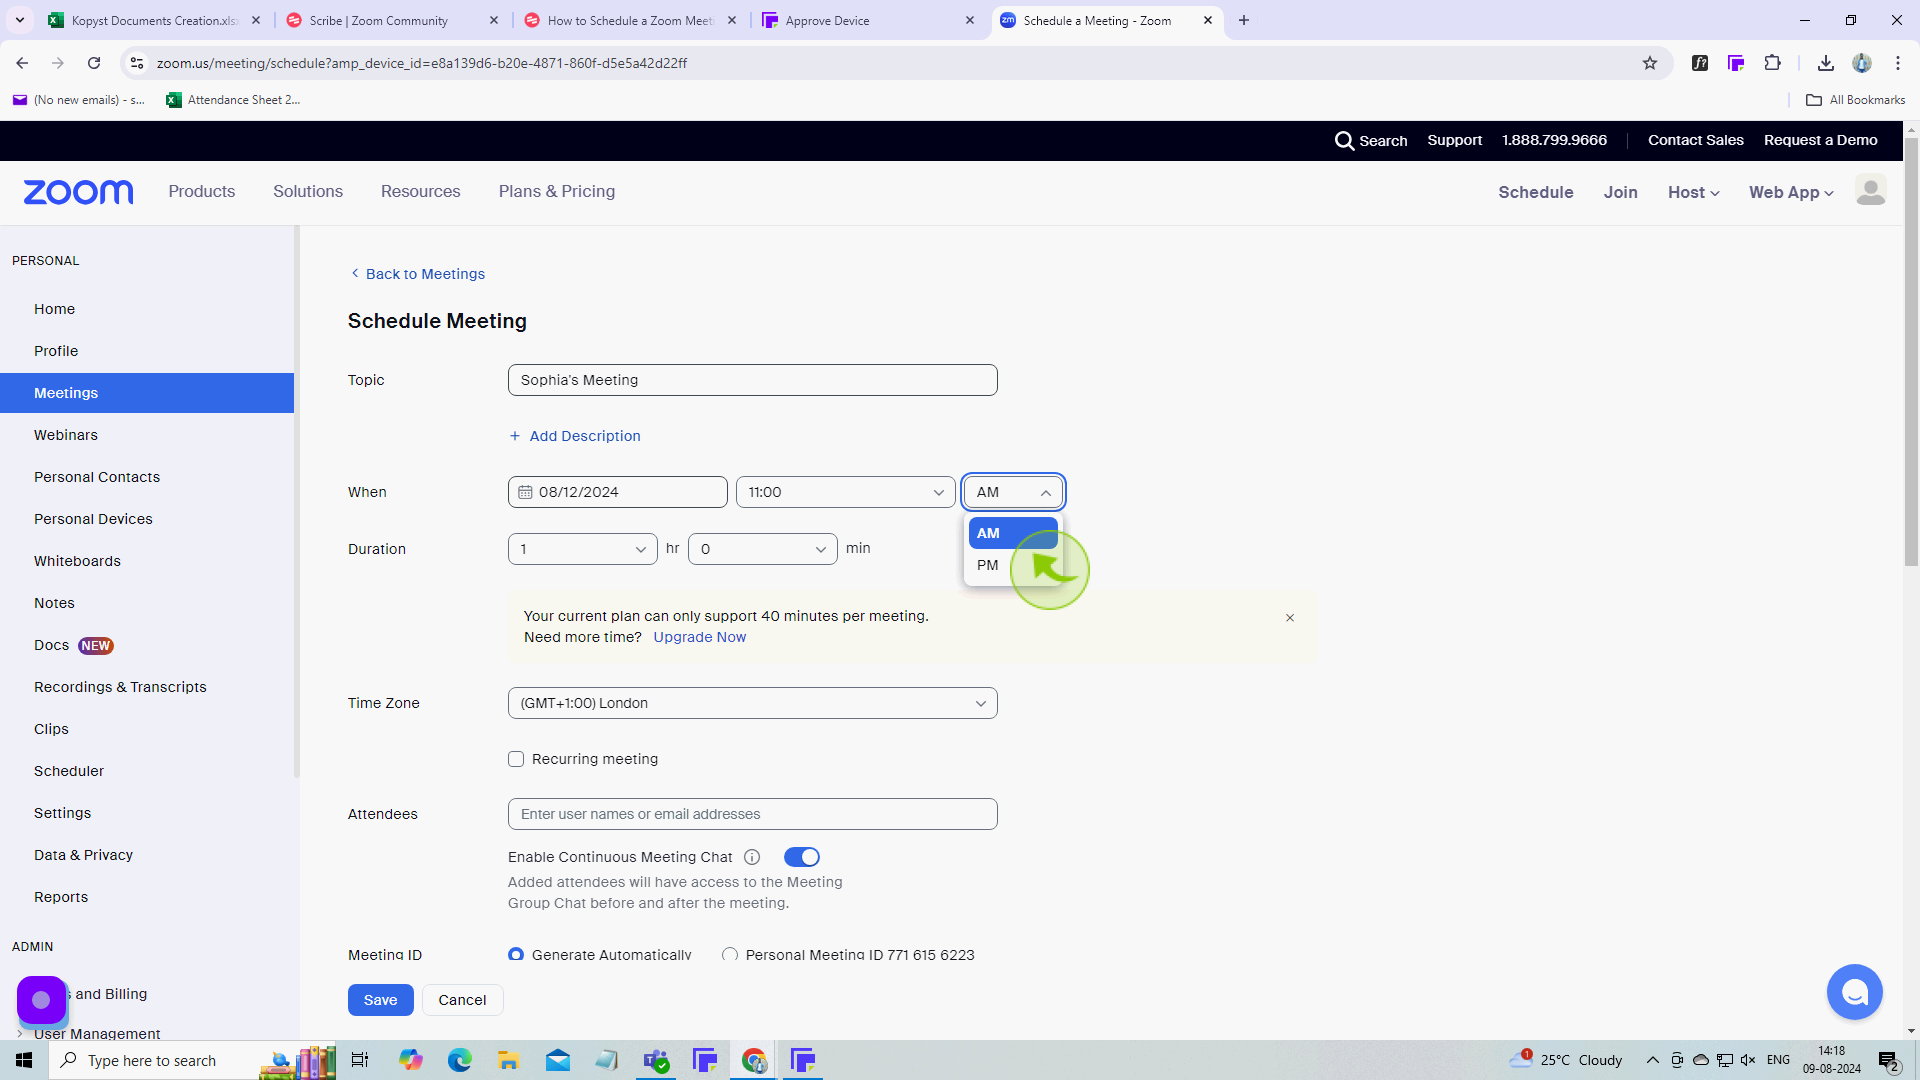The width and height of the screenshot is (1920, 1080).
Task: Click the Save button
Action: point(380,1000)
